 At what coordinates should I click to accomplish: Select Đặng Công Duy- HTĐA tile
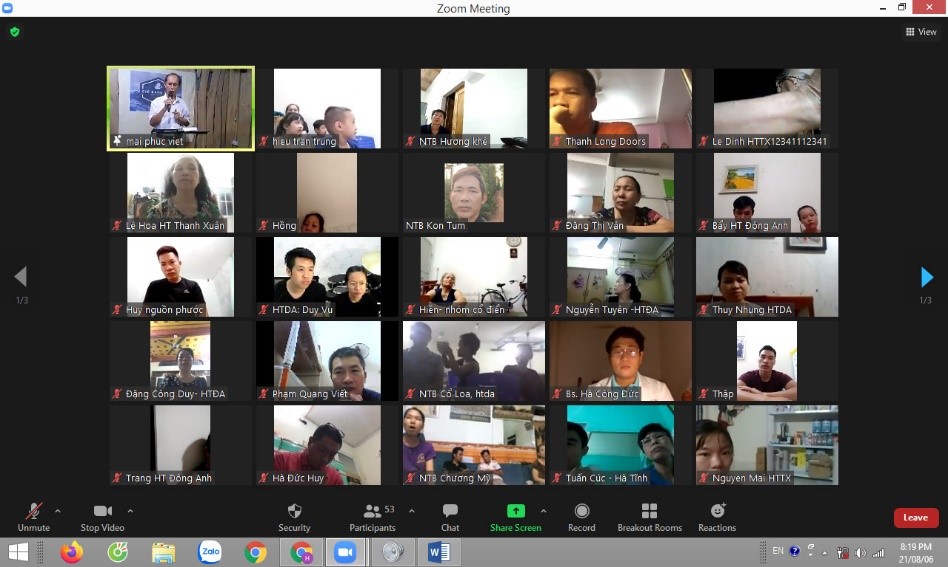[181, 361]
